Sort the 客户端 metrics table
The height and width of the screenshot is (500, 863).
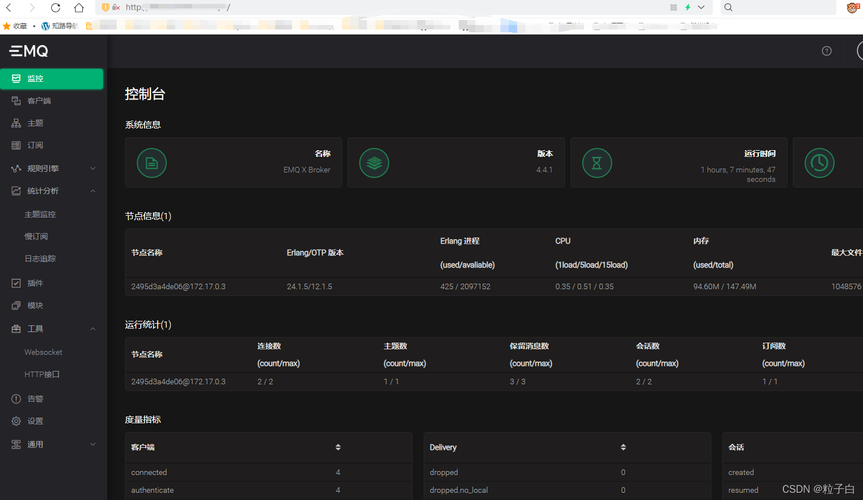[338, 447]
